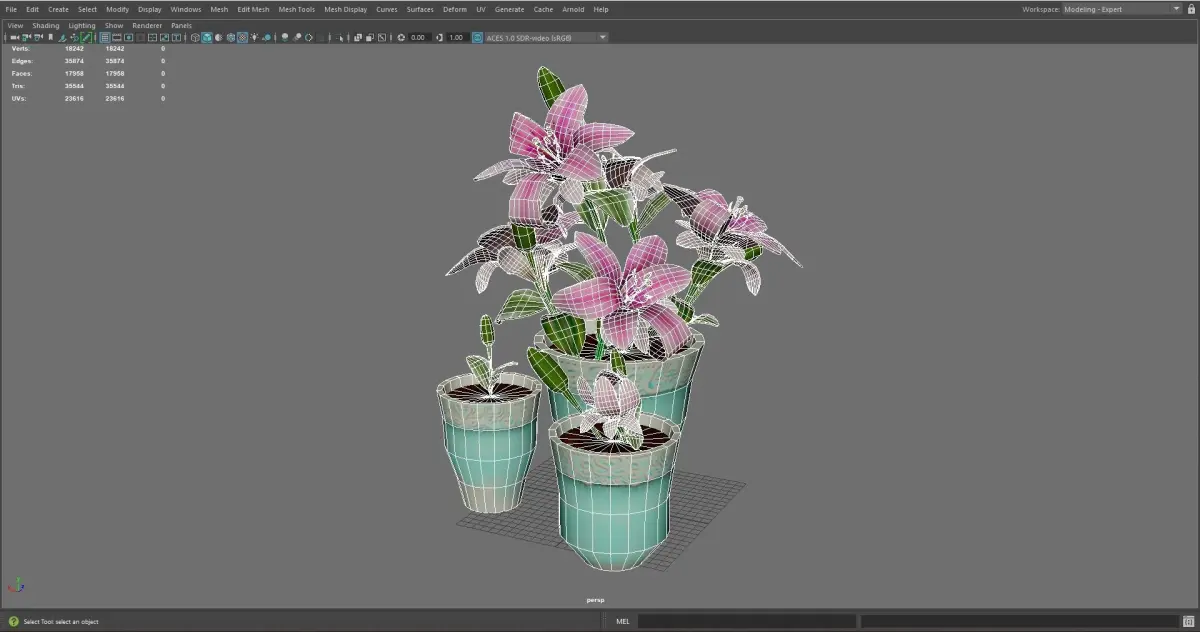Click the Isolate Select icon
This screenshot has height=632, width=1200.
click(x=340, y=37)
